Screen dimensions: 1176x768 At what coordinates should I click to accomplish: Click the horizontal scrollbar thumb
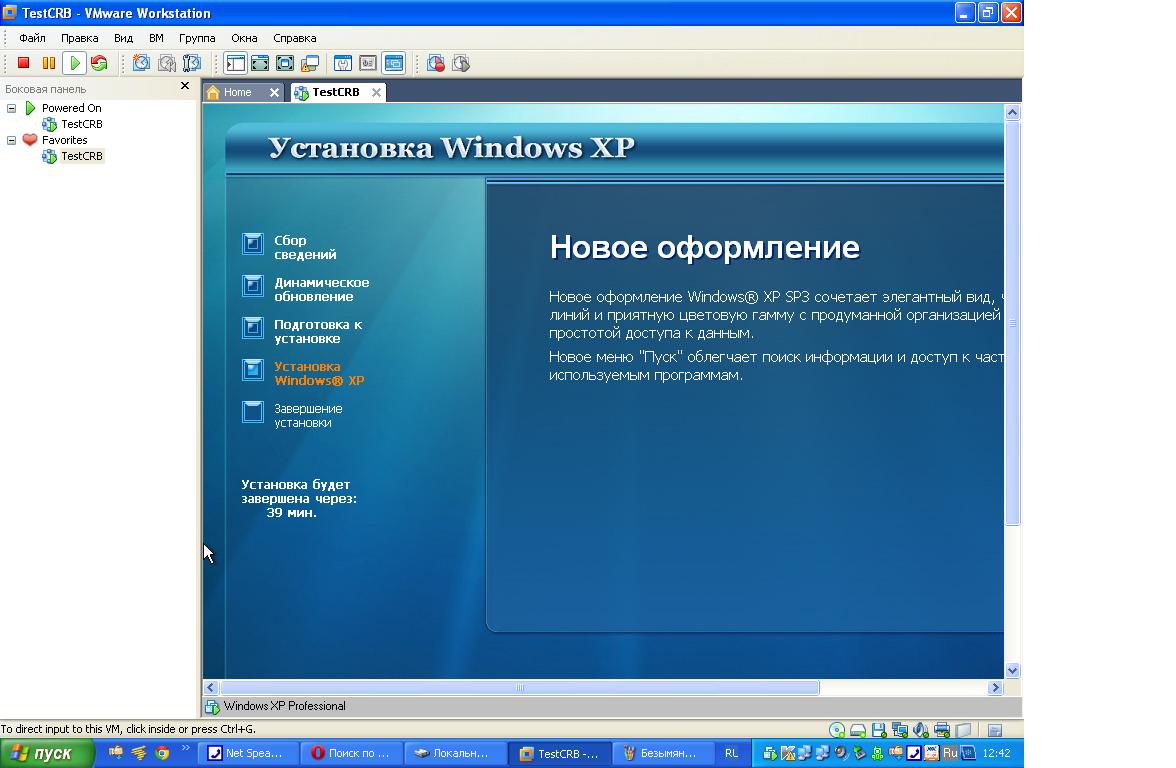(520, 687)
